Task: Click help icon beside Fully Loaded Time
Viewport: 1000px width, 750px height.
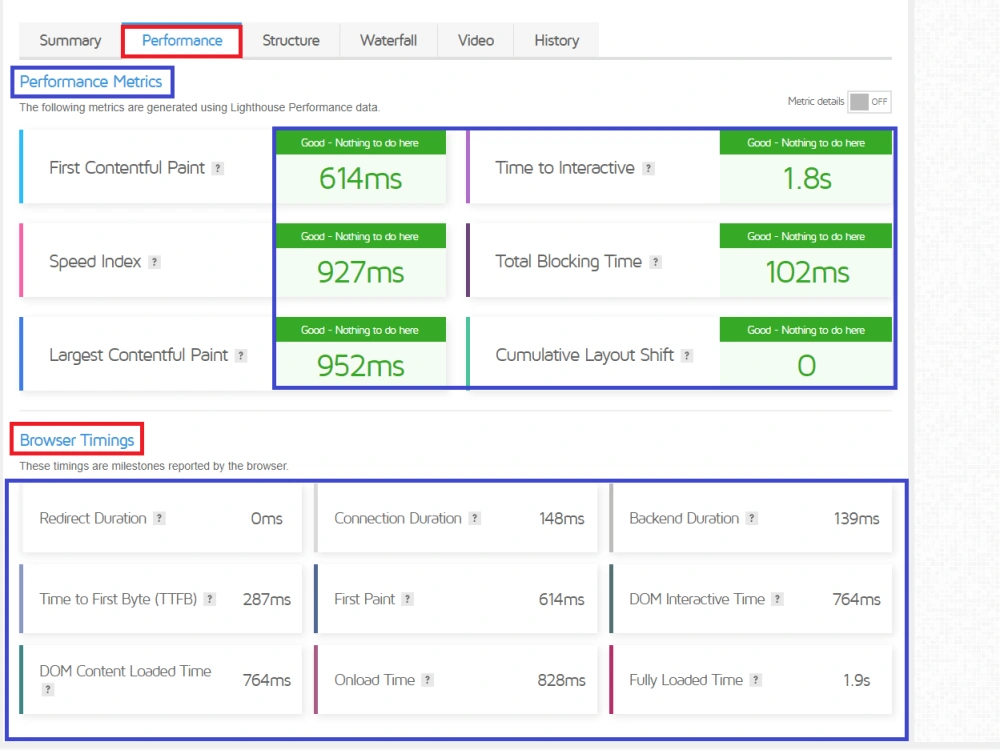Action: click(x=756, y=680)
